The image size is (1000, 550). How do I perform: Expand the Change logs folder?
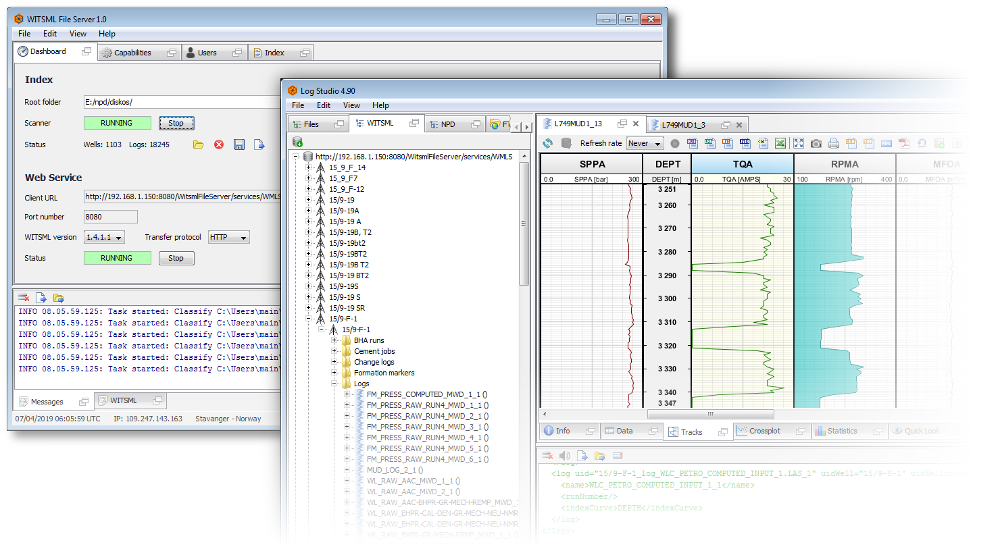coord(334,362)
